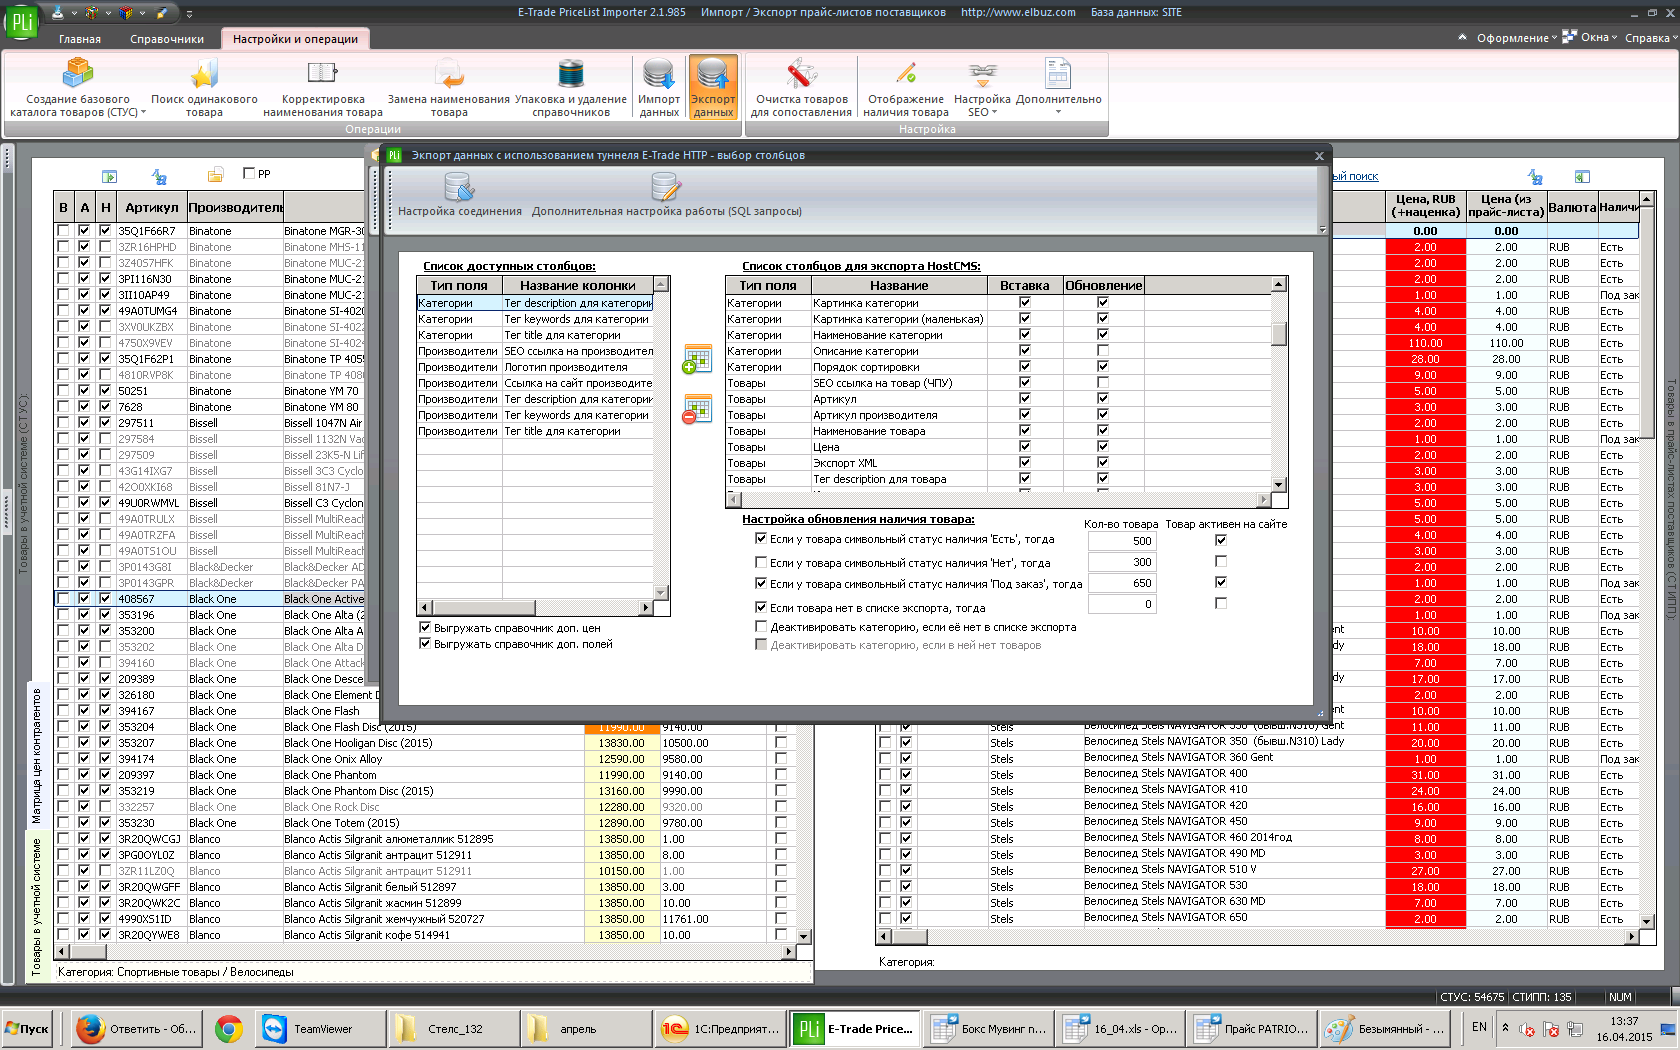Image resolution: width=1680 pixels, height=1050 pixels.
Task: Toggle the 'Нет' availability status rule checkbox
Action: click(761, 562)
